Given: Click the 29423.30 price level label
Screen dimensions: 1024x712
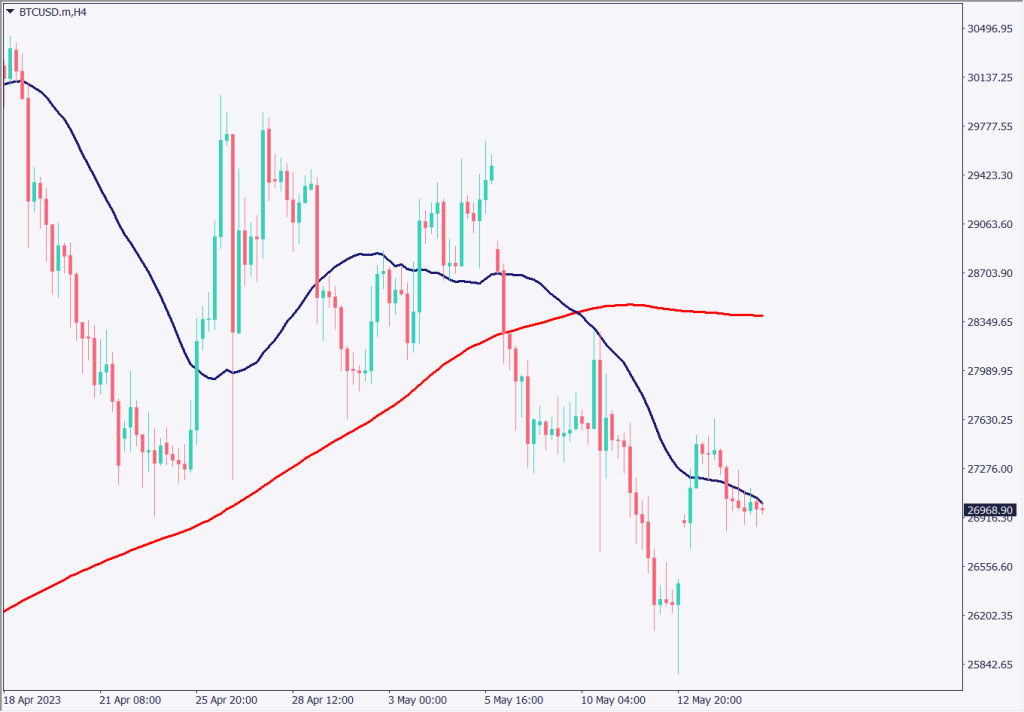Looking at the screenshot, I should coord(990,176).
